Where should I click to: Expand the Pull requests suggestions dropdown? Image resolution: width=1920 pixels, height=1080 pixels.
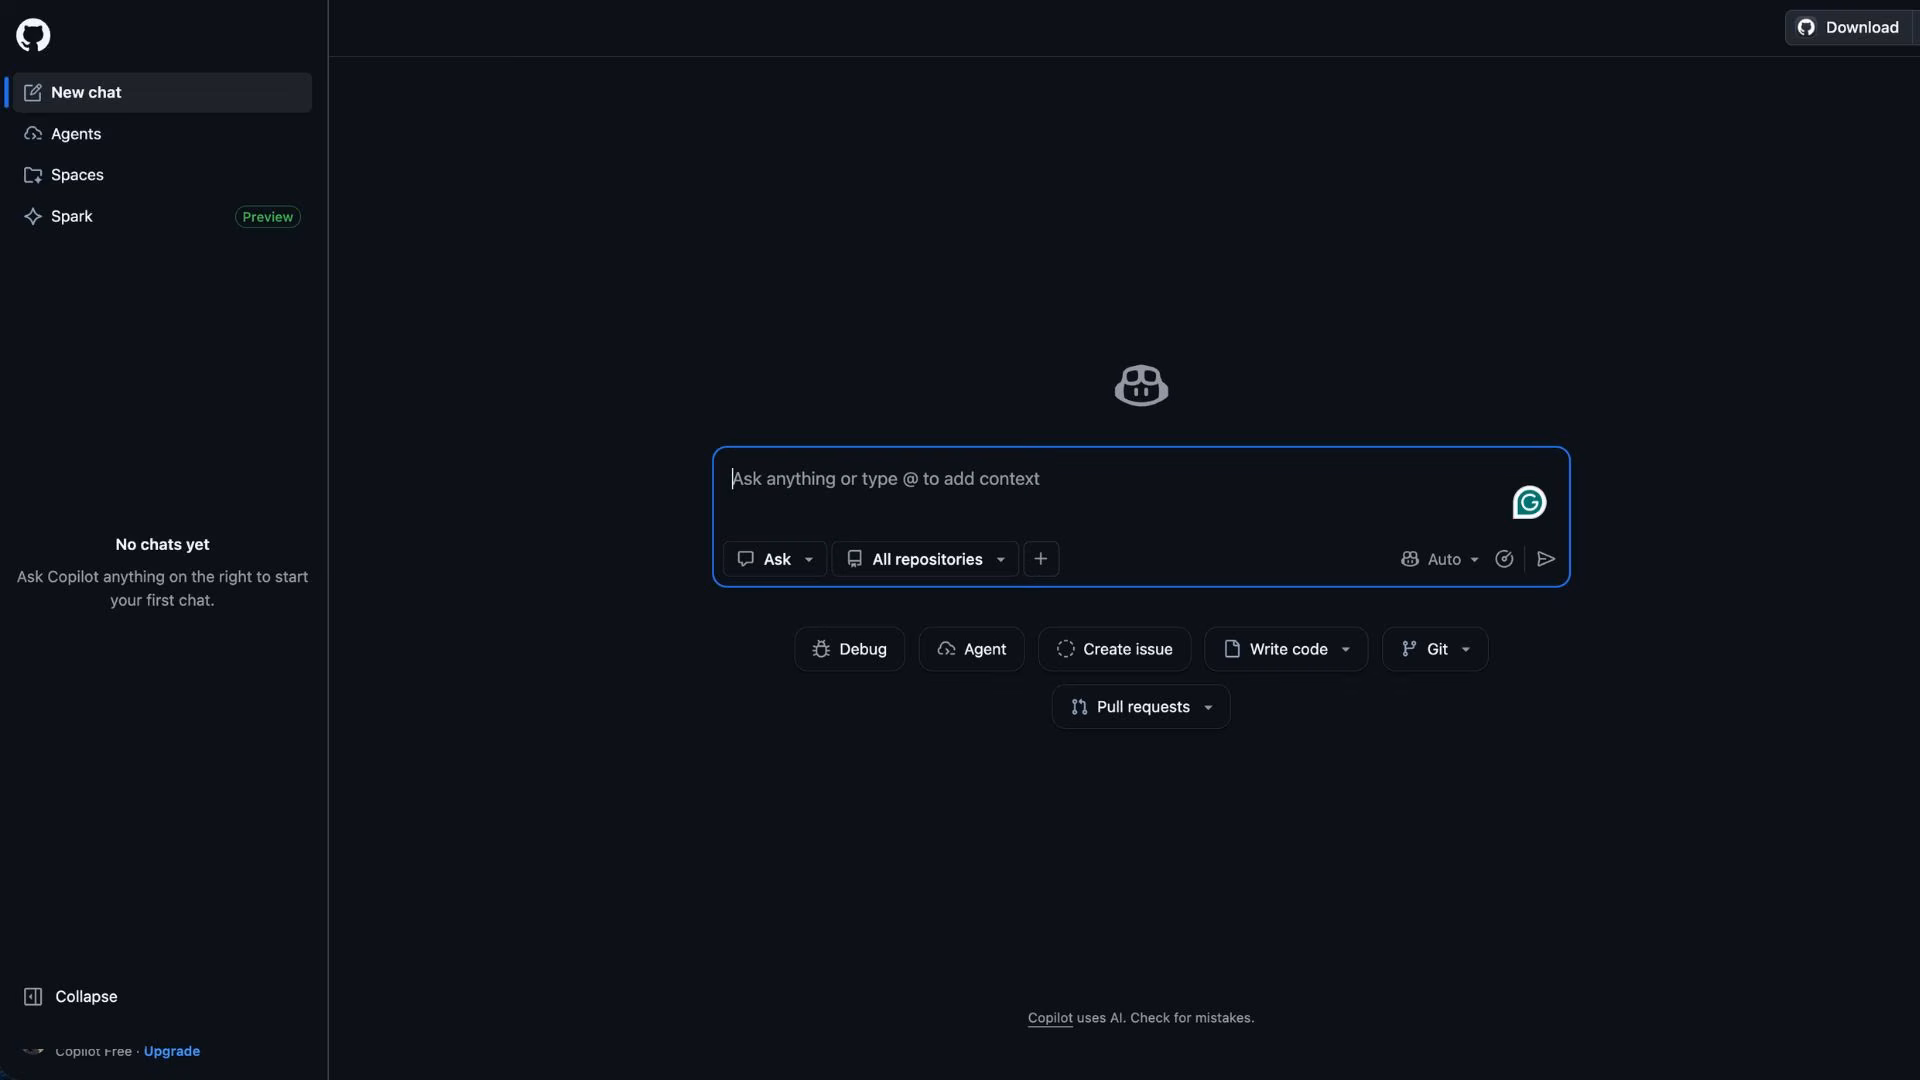point(1141,707)
